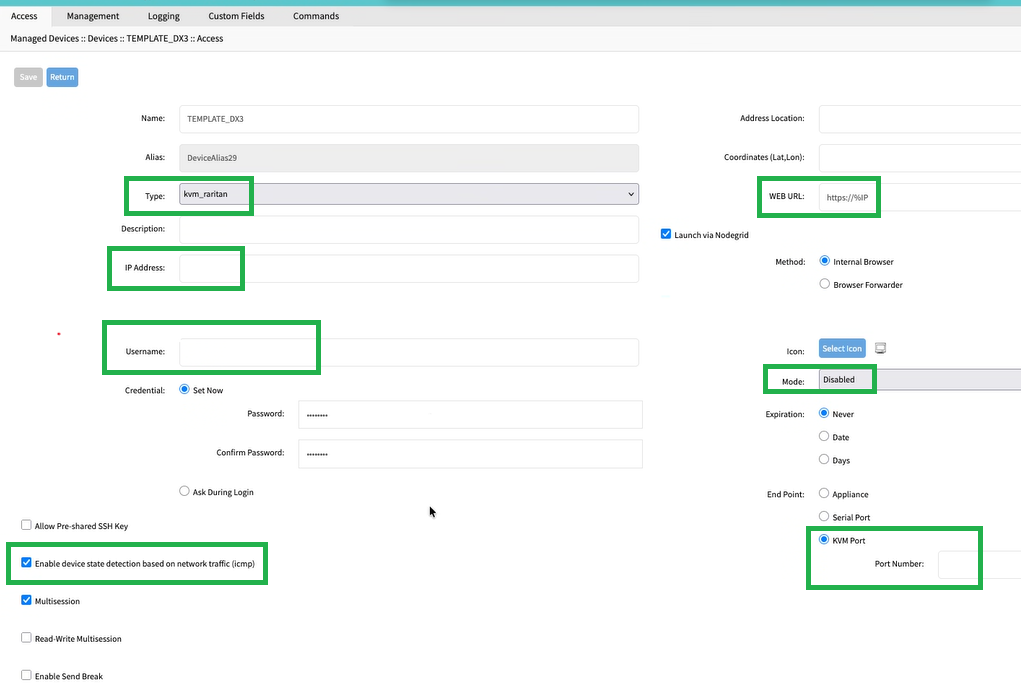This screenshot has height=696, width=1021.
Task: Click the Return button
Action: coord(62,77)
